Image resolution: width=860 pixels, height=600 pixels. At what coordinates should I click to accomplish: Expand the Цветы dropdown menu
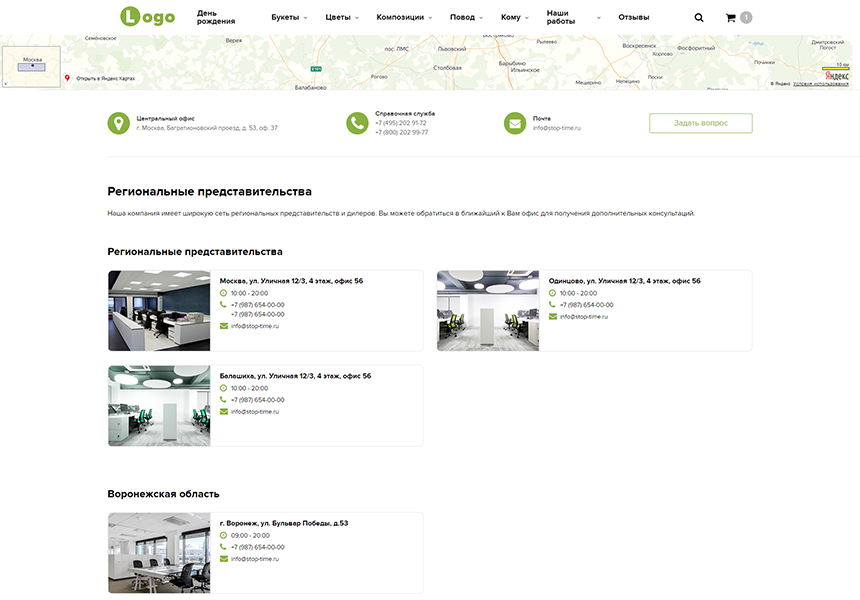pyautogui.click(x=342, y=17)
